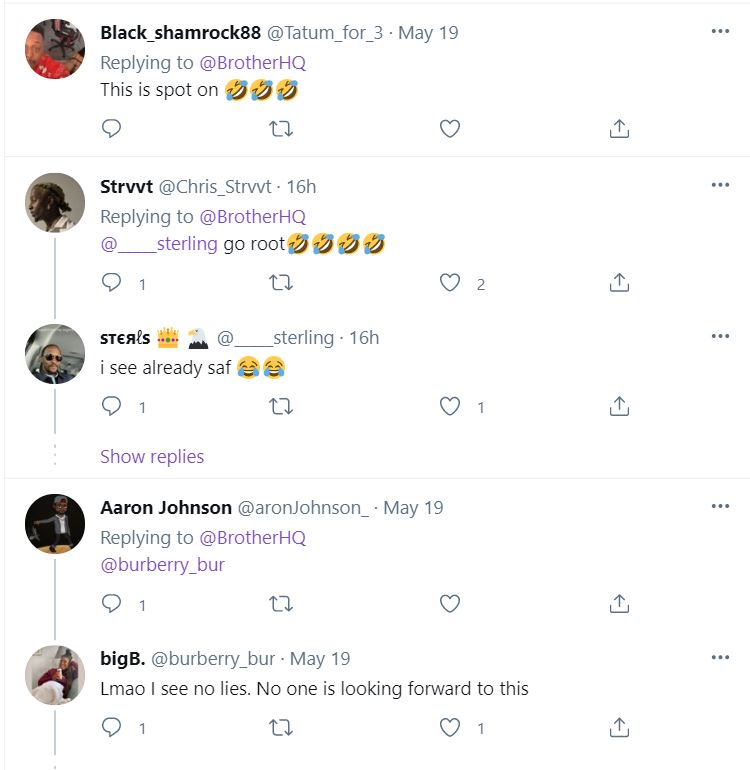Reply to Black_shamrock88's tweet
The width and height of the screenshot is (750, 770).
point(112,128)
